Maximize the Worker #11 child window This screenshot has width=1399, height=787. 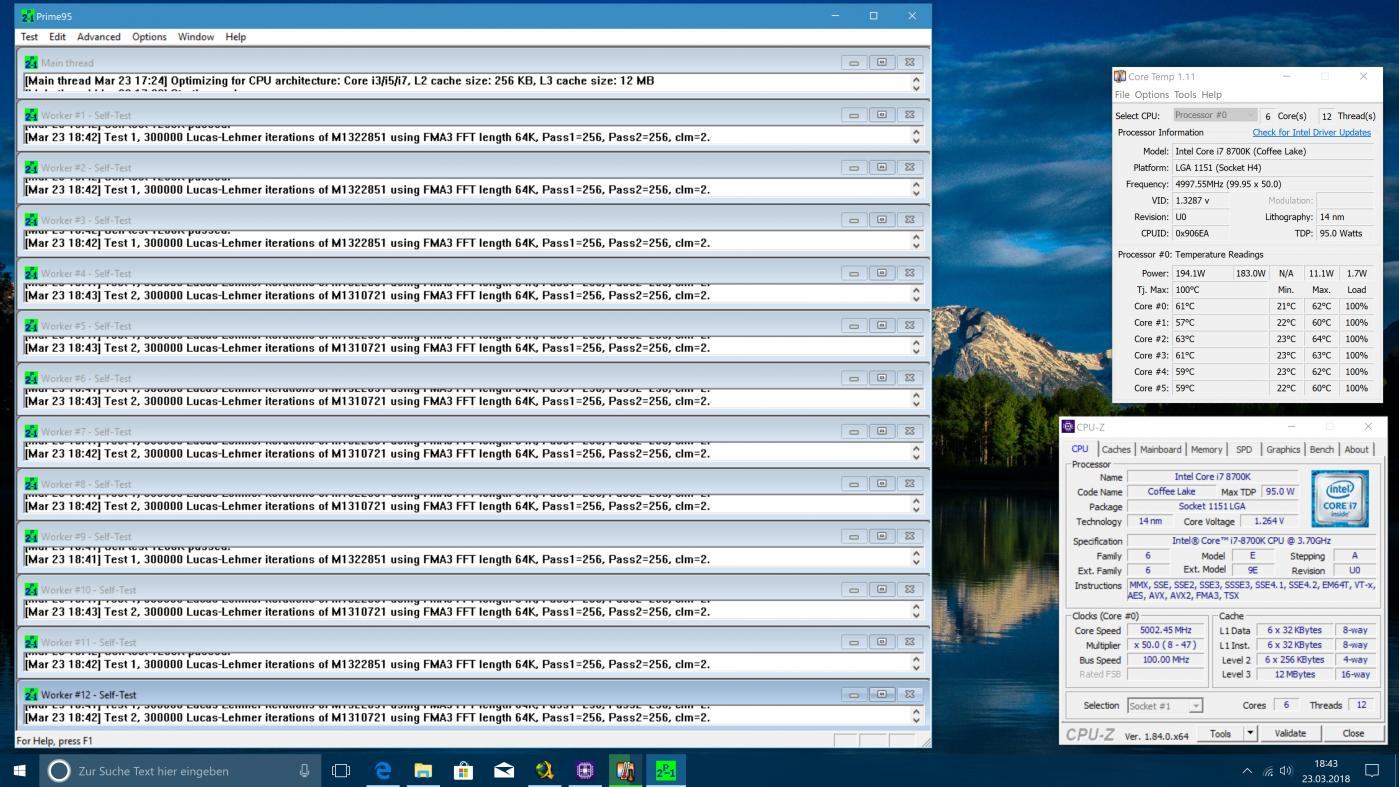pos(882,641)
